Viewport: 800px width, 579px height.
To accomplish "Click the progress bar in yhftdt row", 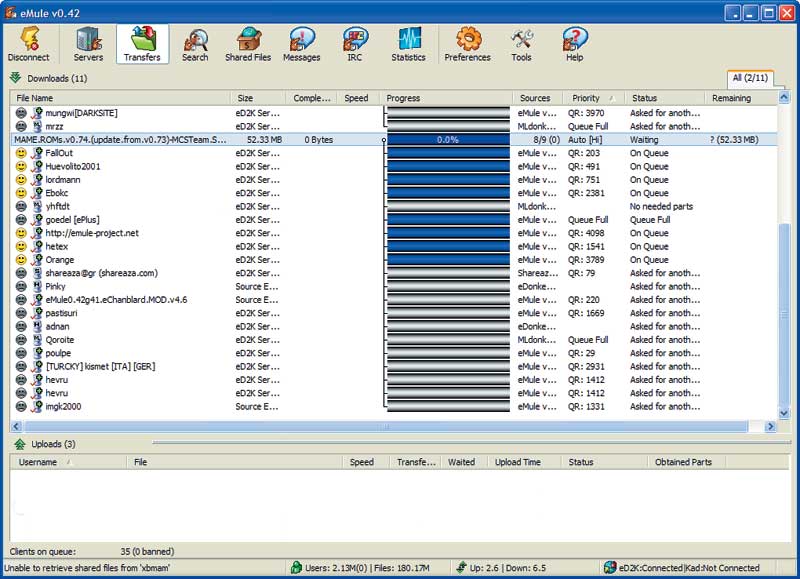I will [448, 207].
